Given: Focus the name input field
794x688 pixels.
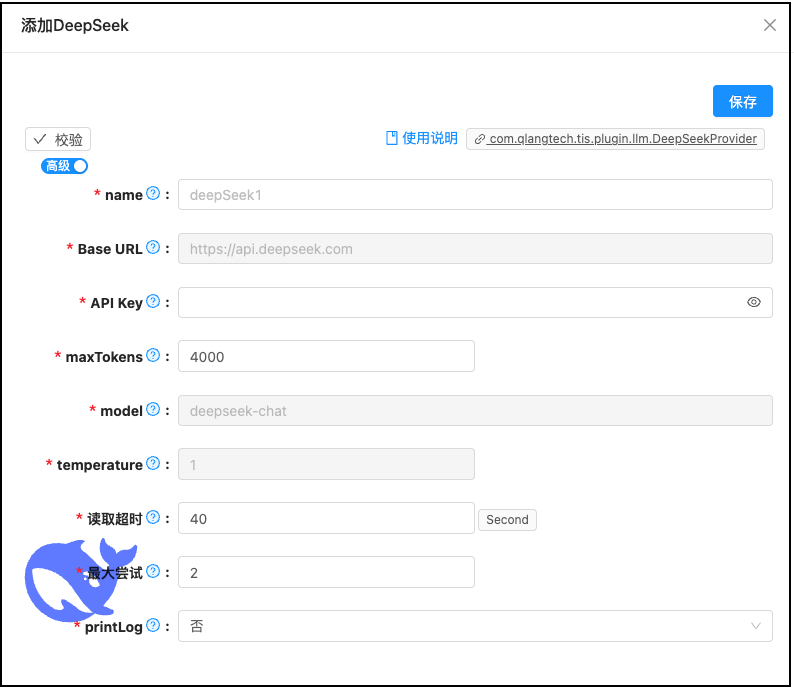Looking at the screenshot, I should click(x=475, y=195).
